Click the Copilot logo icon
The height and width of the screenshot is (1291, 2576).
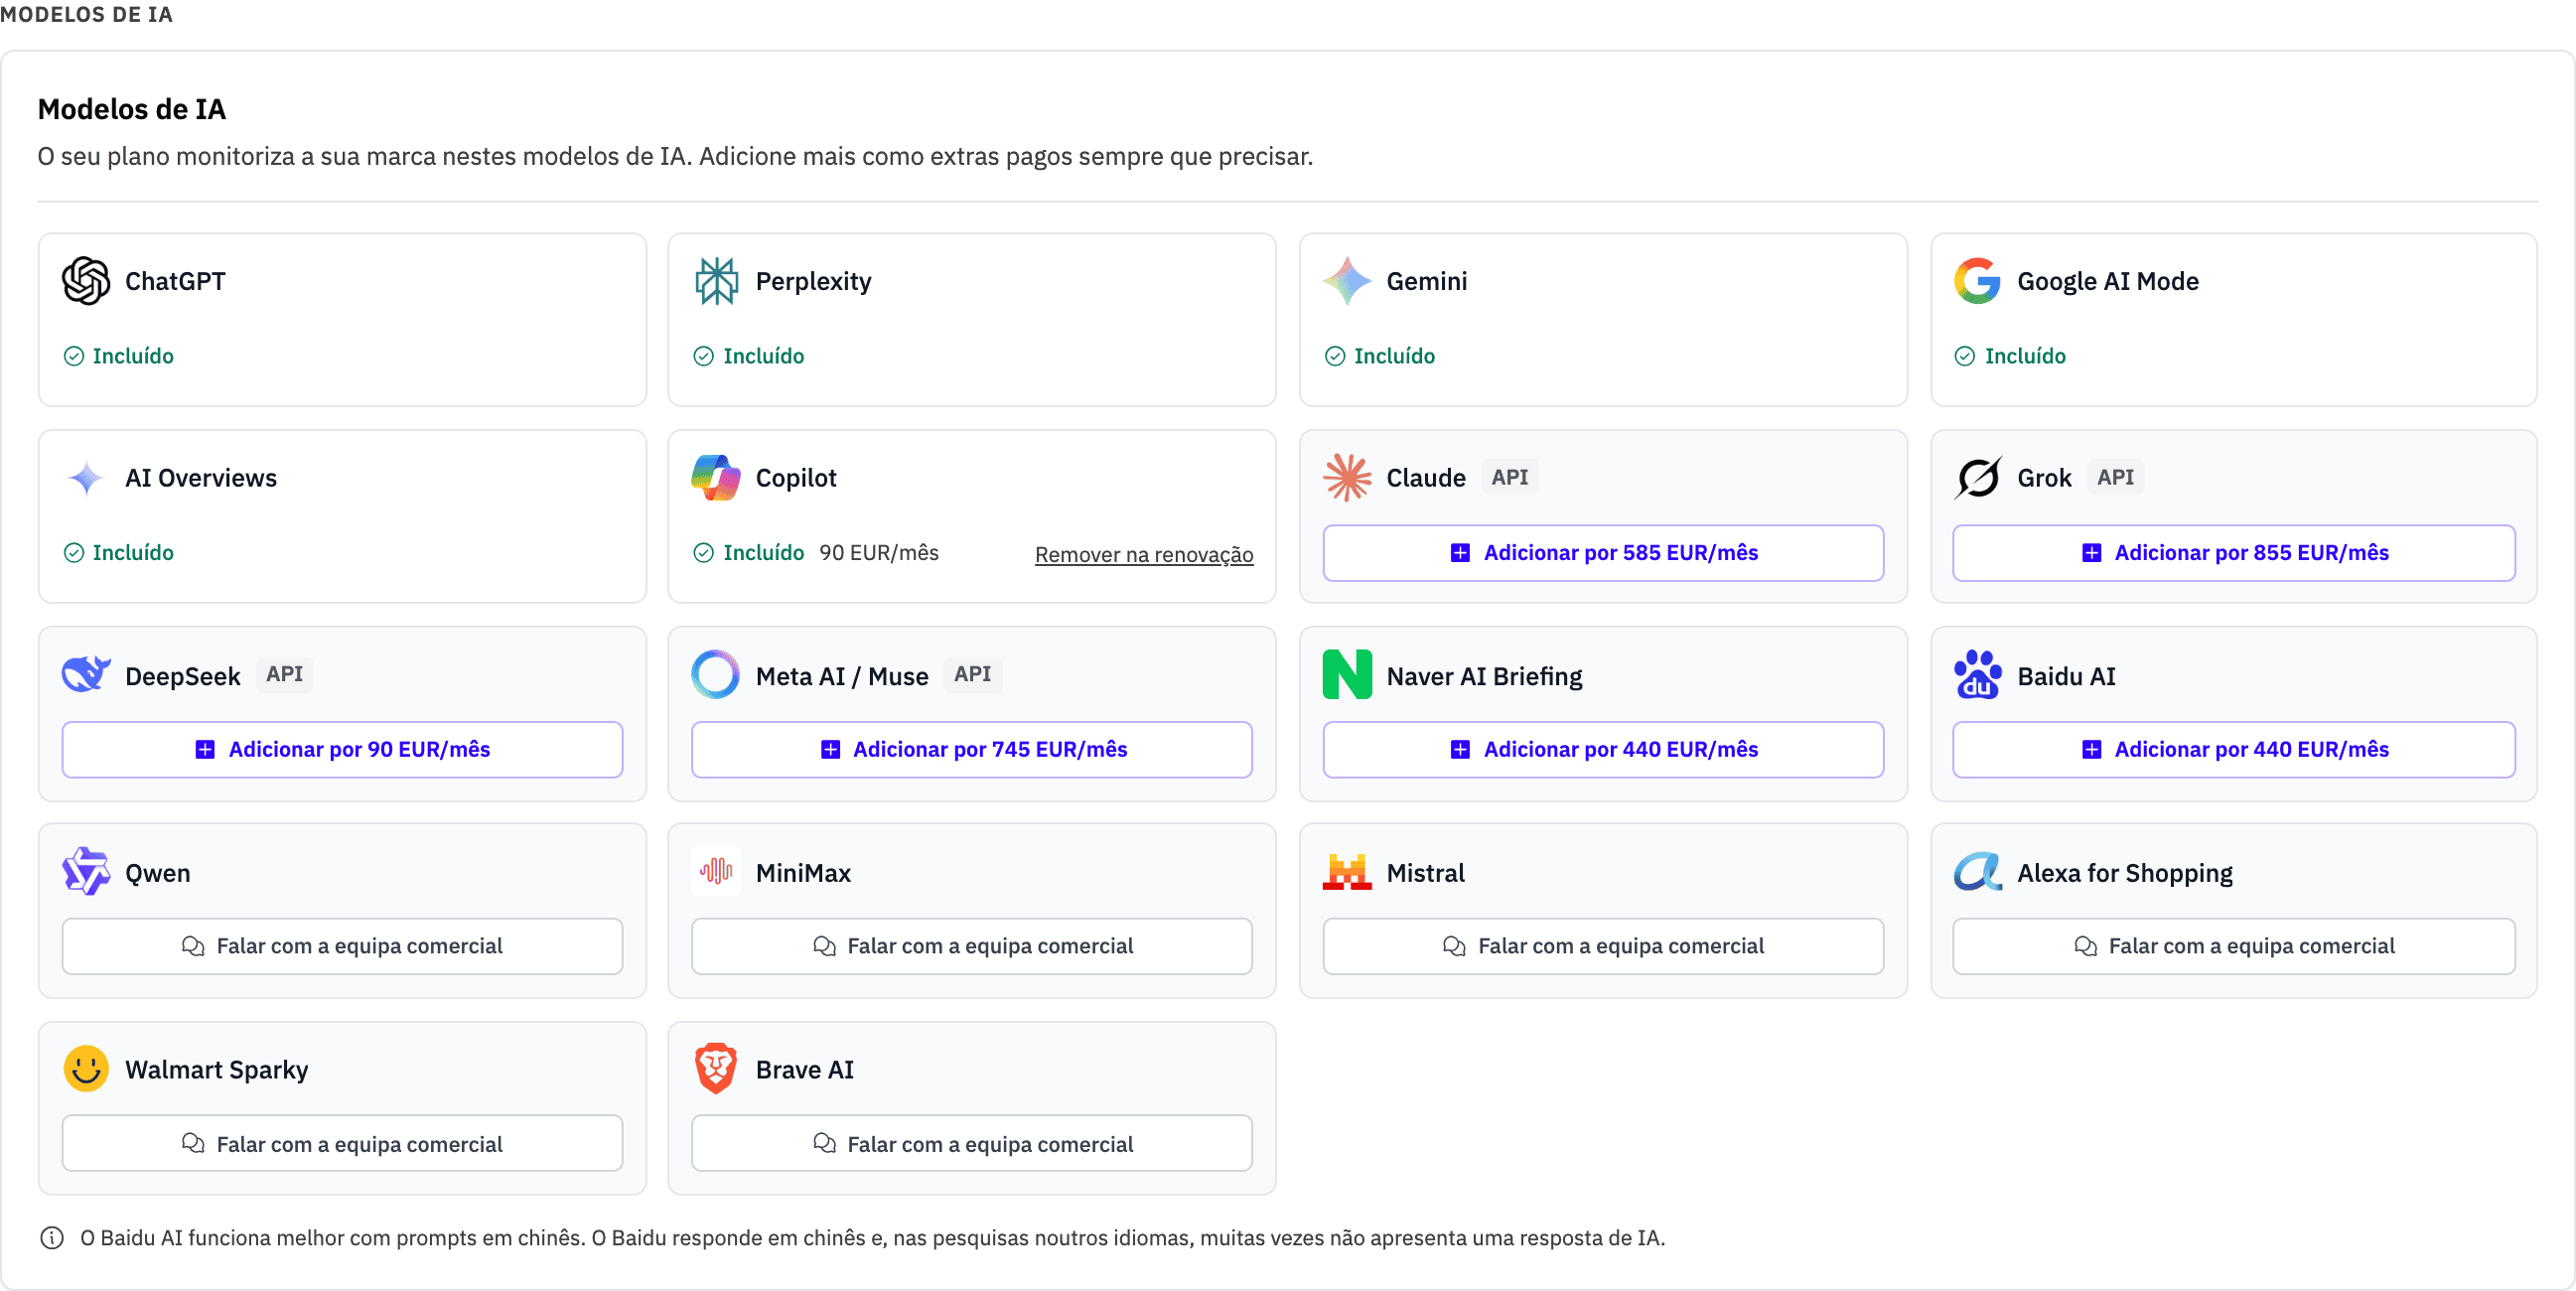tap(716, 478)
